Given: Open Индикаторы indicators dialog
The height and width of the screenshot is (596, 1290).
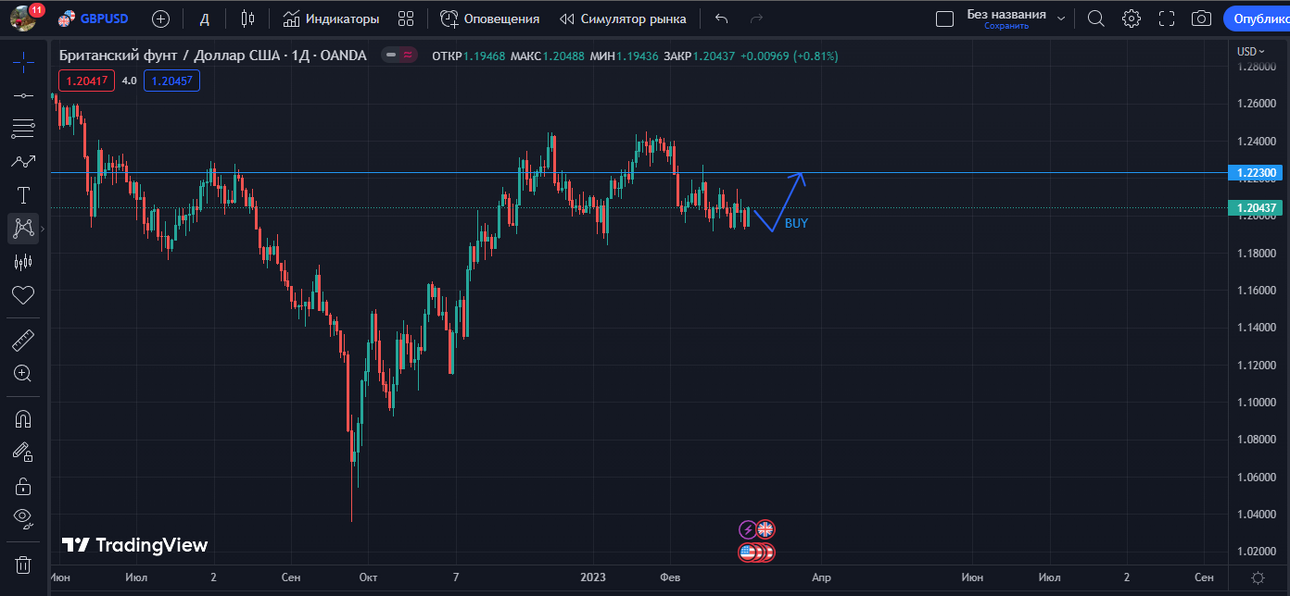Looking at the screenshot, I should [x=331, y=19].
